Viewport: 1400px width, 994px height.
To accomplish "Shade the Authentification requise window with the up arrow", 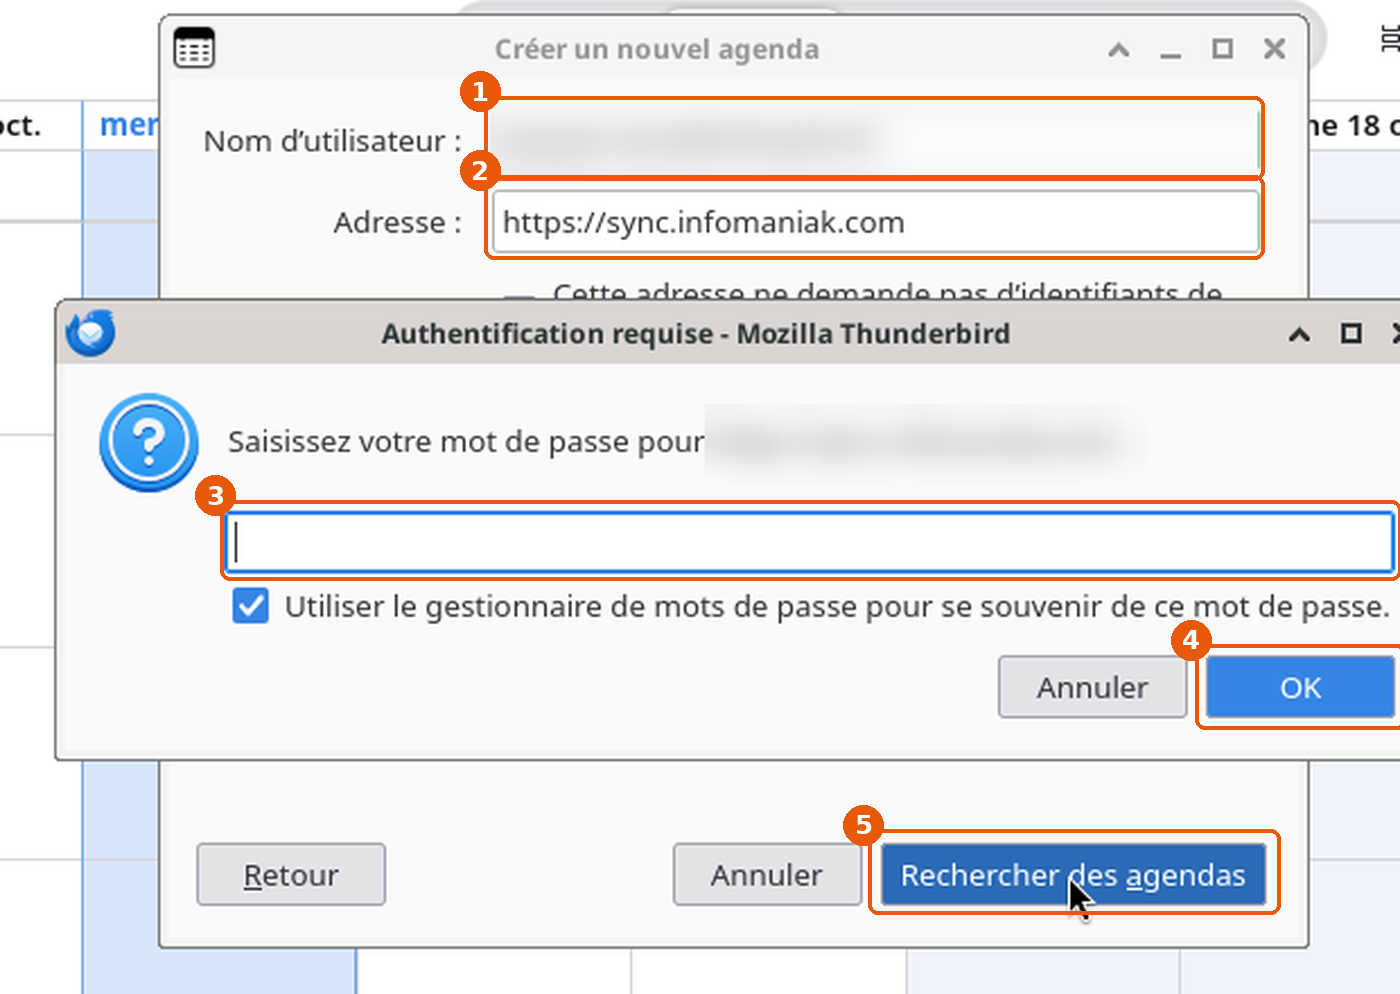I will pyautogui.click(x=1299, y=334).
